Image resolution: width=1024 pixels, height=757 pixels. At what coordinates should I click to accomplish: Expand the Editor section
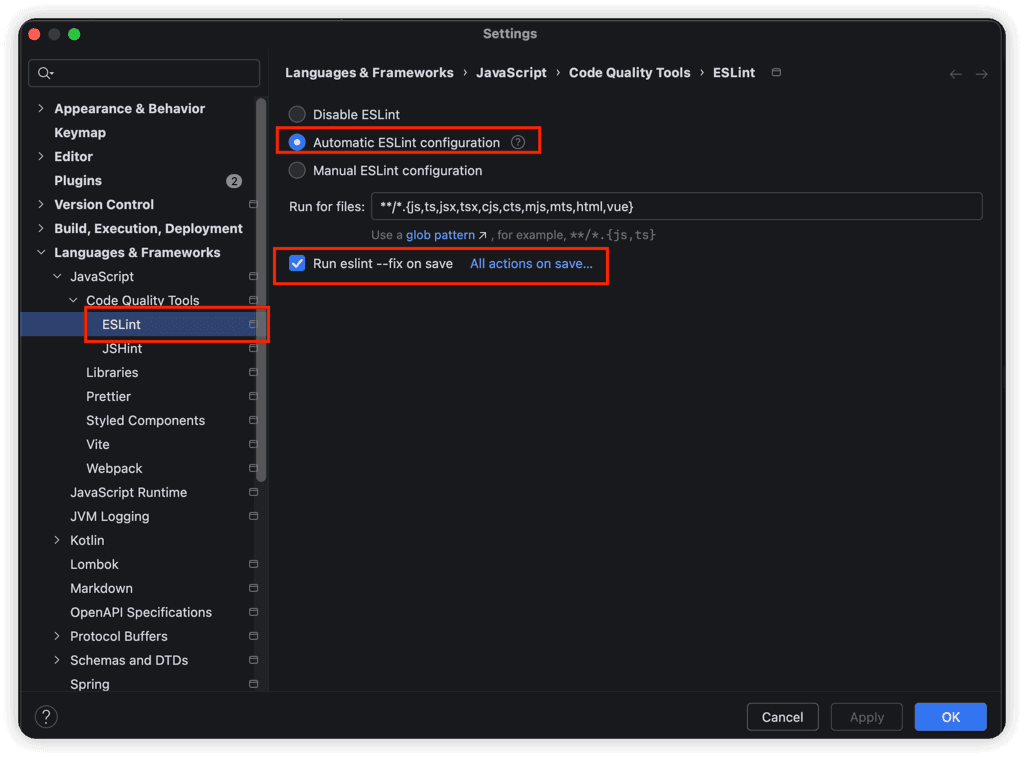click(41, 157)
